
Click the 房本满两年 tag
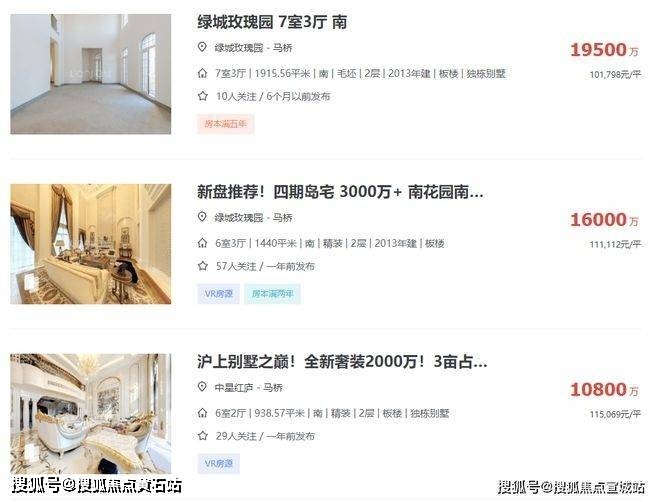272,294
